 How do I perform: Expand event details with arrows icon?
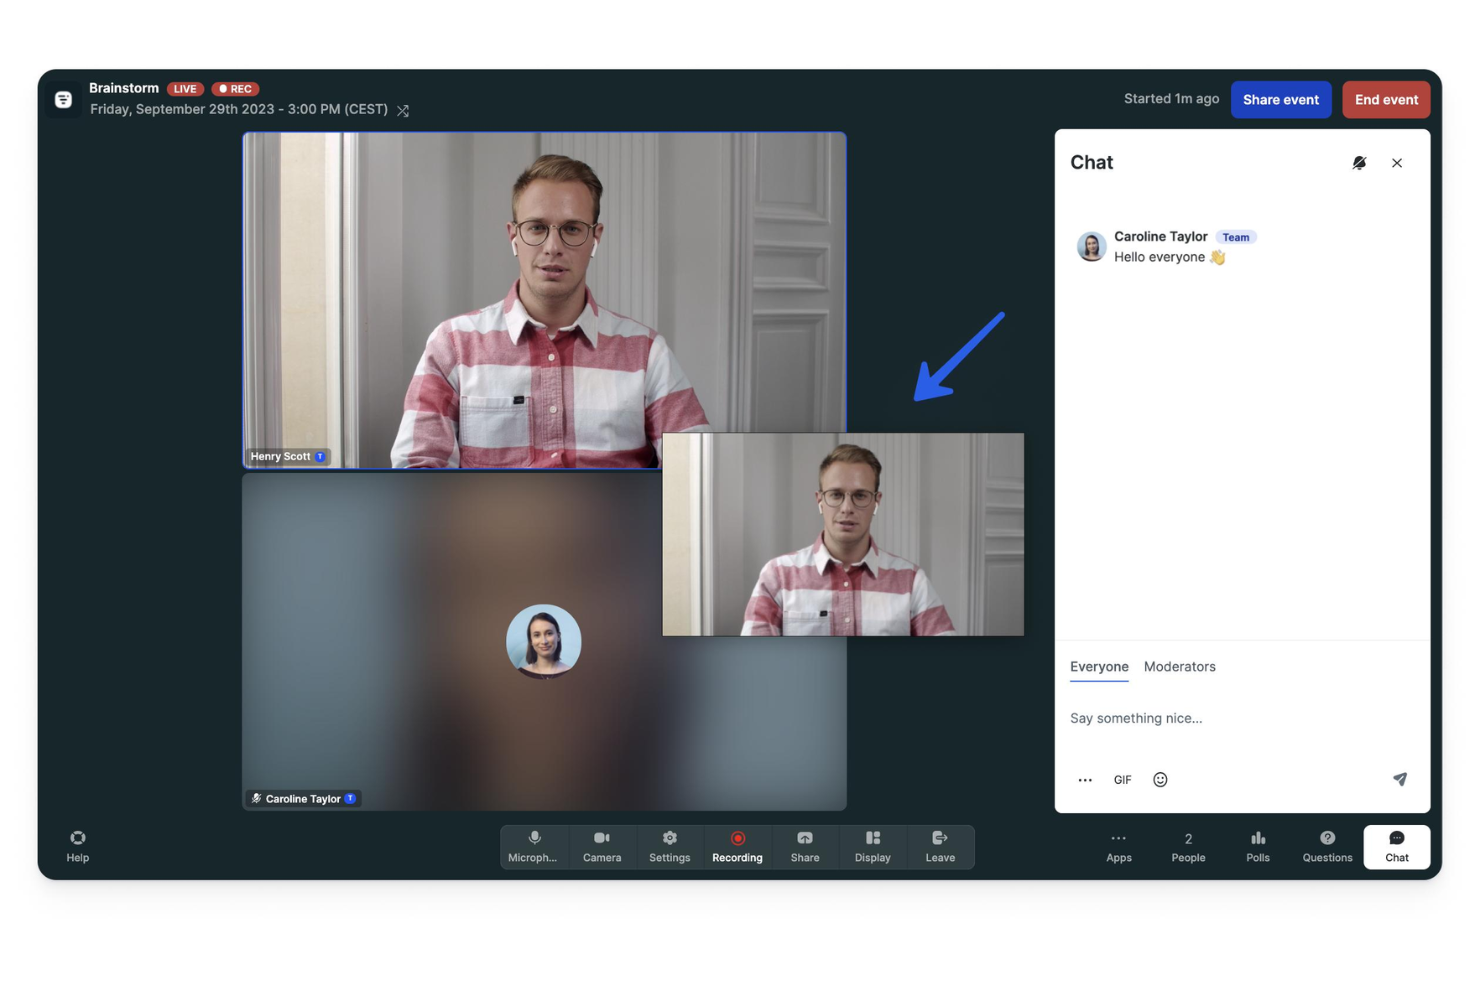pos(403,110)
